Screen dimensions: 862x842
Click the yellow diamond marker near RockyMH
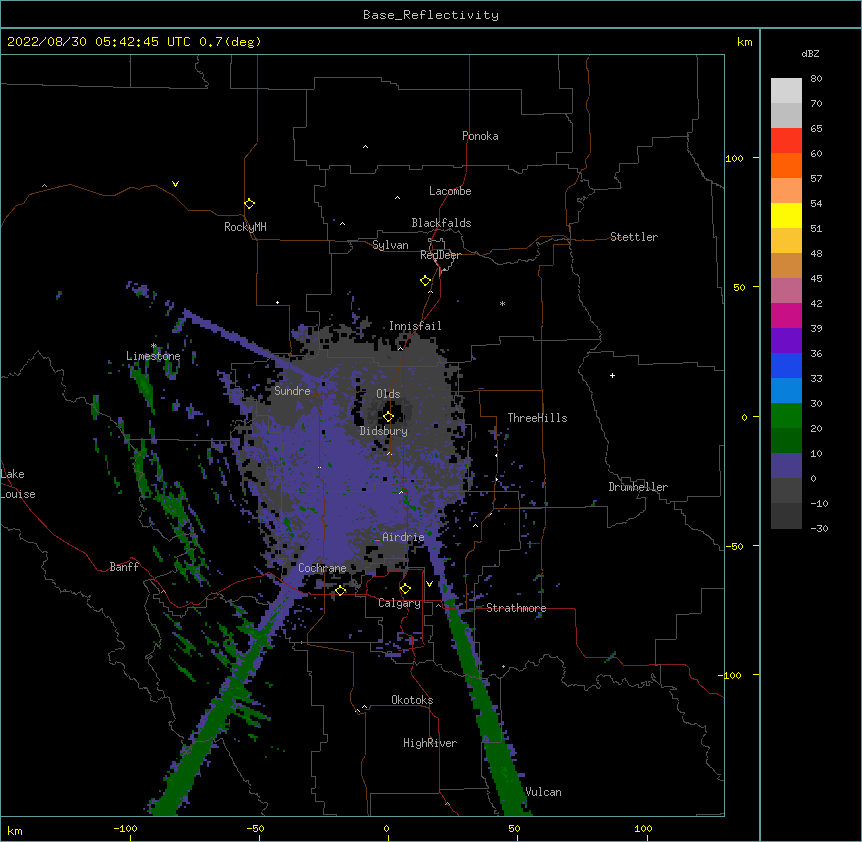[x=250, y=204]
